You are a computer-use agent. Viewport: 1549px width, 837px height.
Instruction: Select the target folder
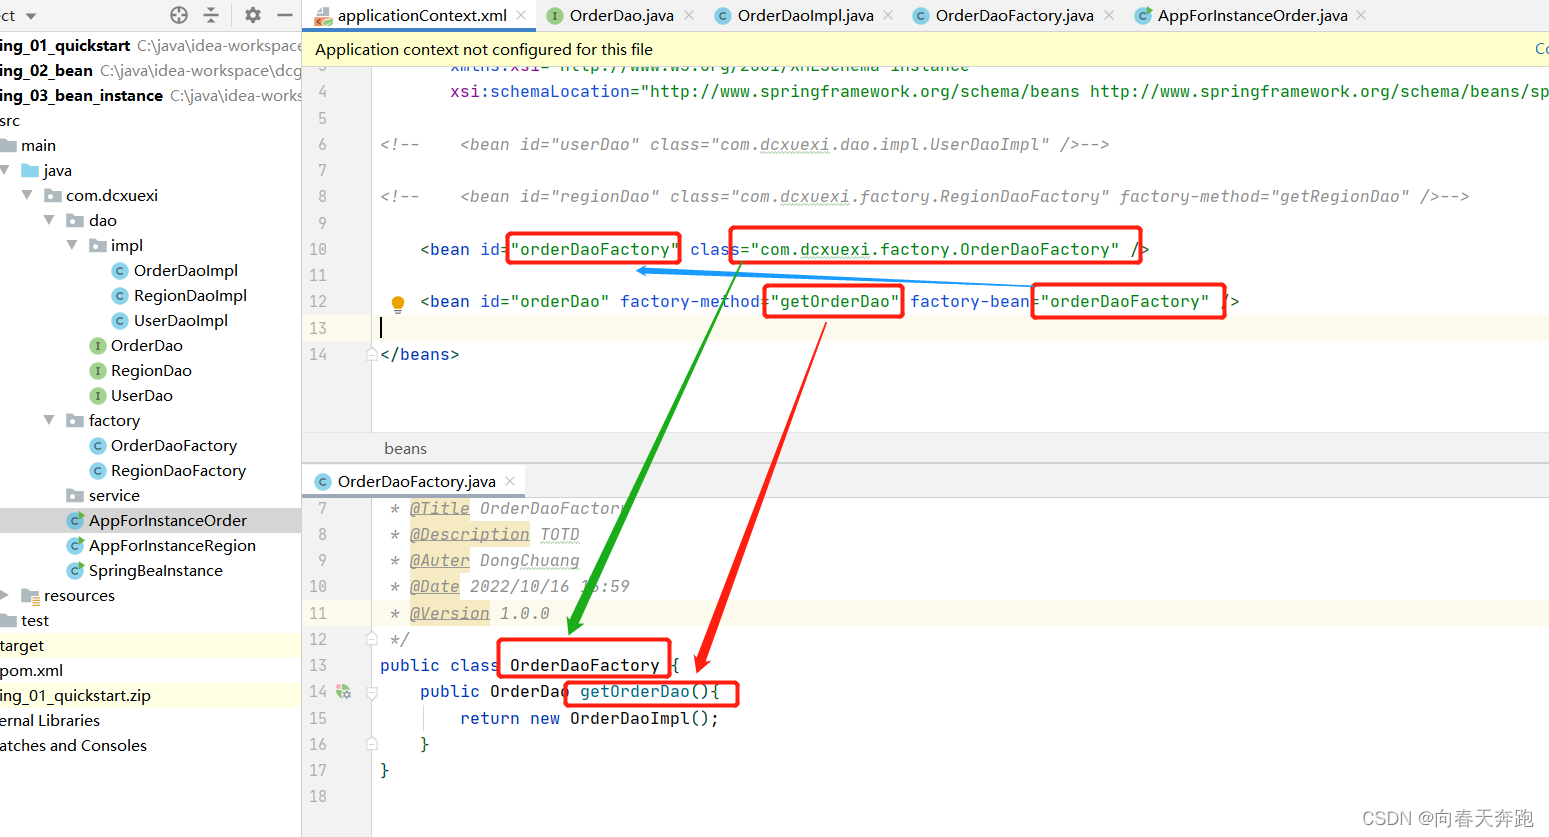coord(22,645)
